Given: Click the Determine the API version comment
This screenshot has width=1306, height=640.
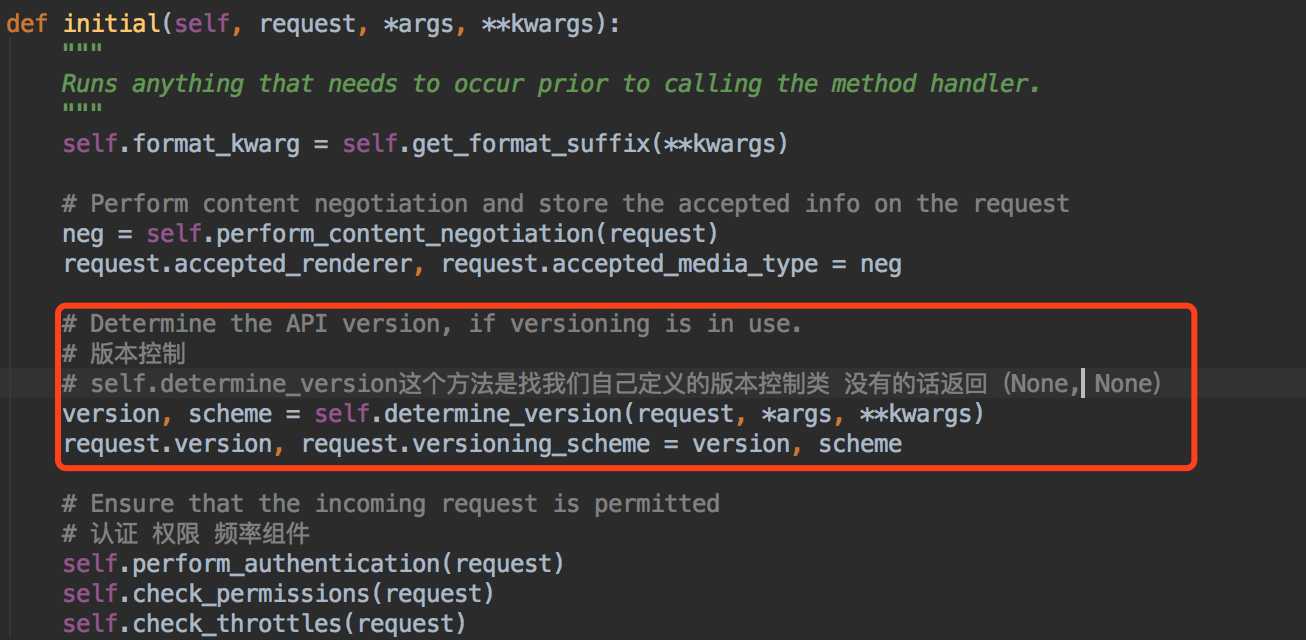Looking at the screenshot, I should pos(432,324).
